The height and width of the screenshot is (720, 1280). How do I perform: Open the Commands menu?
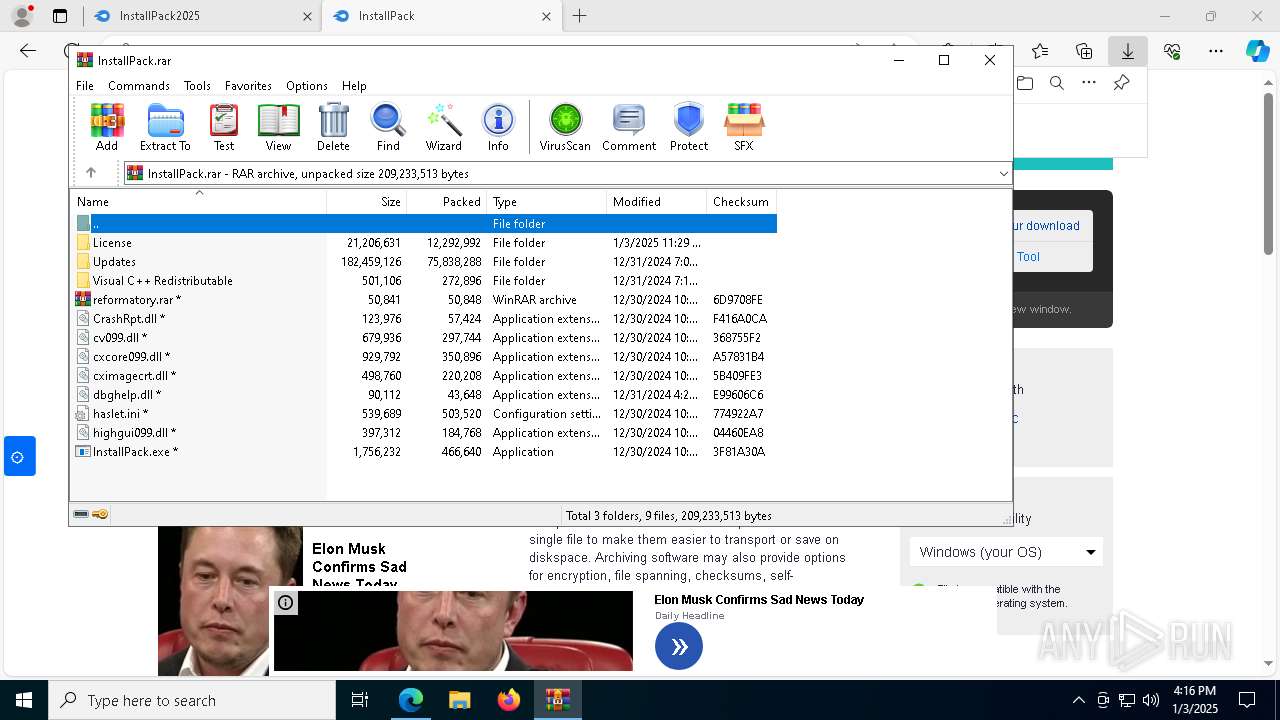139,86
